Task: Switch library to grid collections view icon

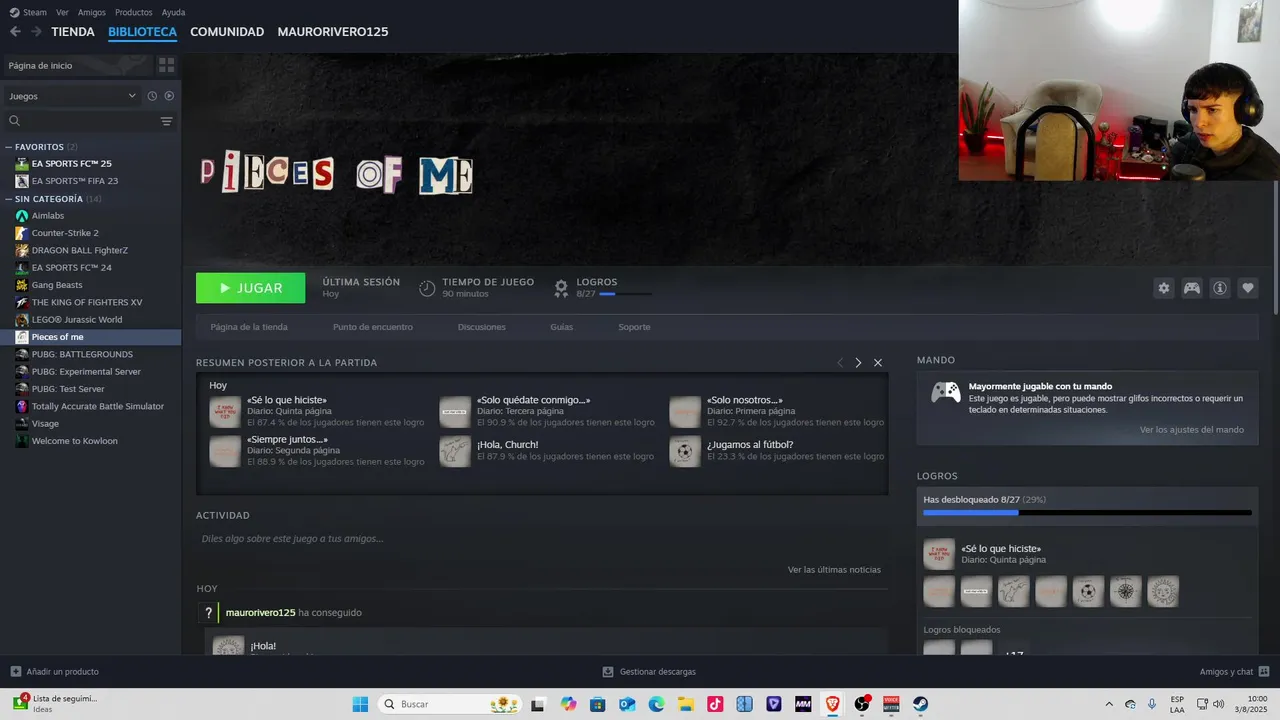Action: click(166, 65)
